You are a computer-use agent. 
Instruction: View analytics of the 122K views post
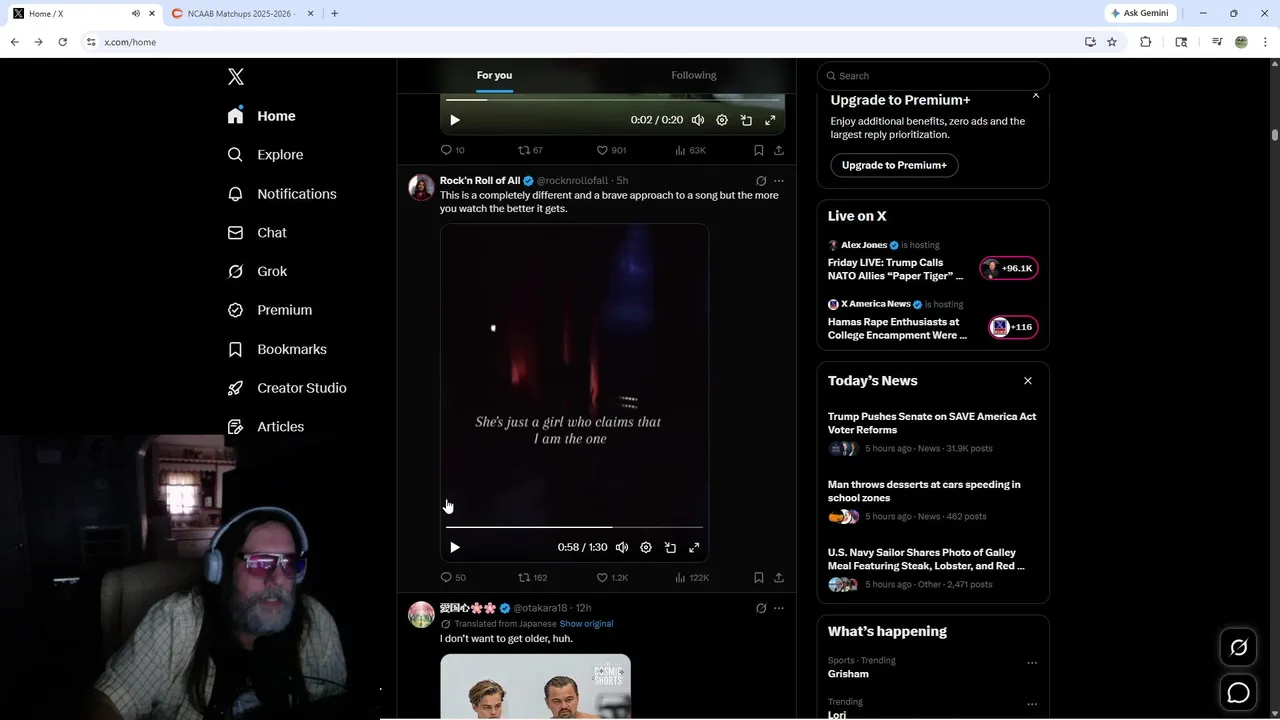pyautogui.click(x=692, y=577)
